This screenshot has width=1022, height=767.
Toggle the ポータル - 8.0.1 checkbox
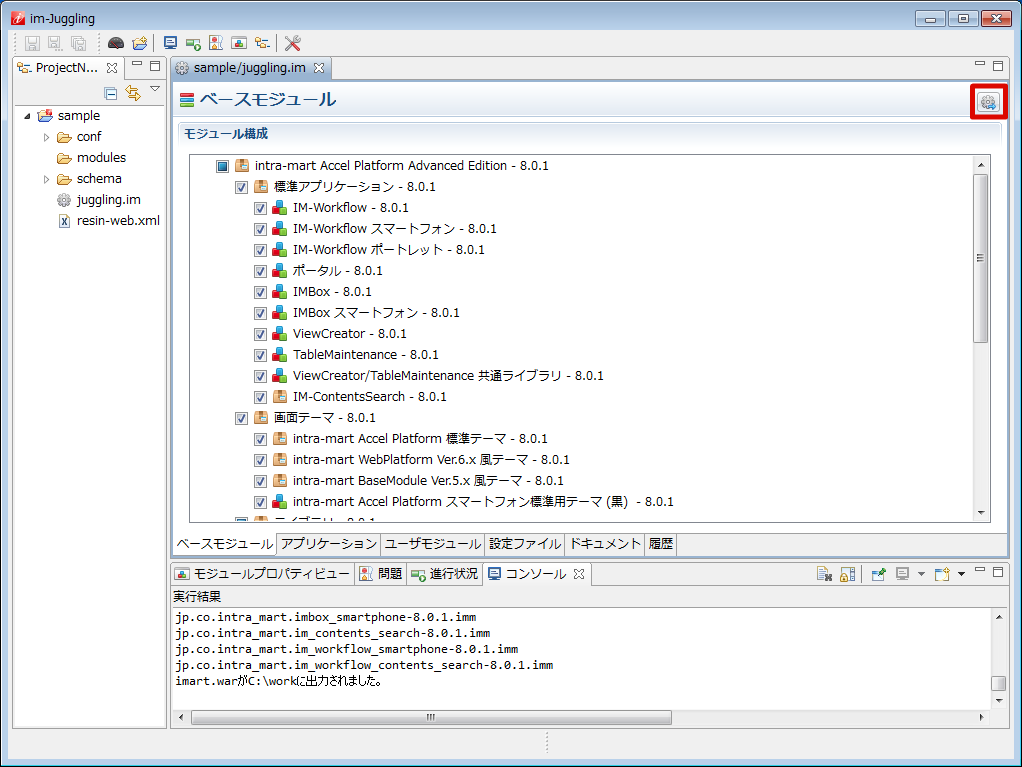pyautogui.click(x=260, y=271)
